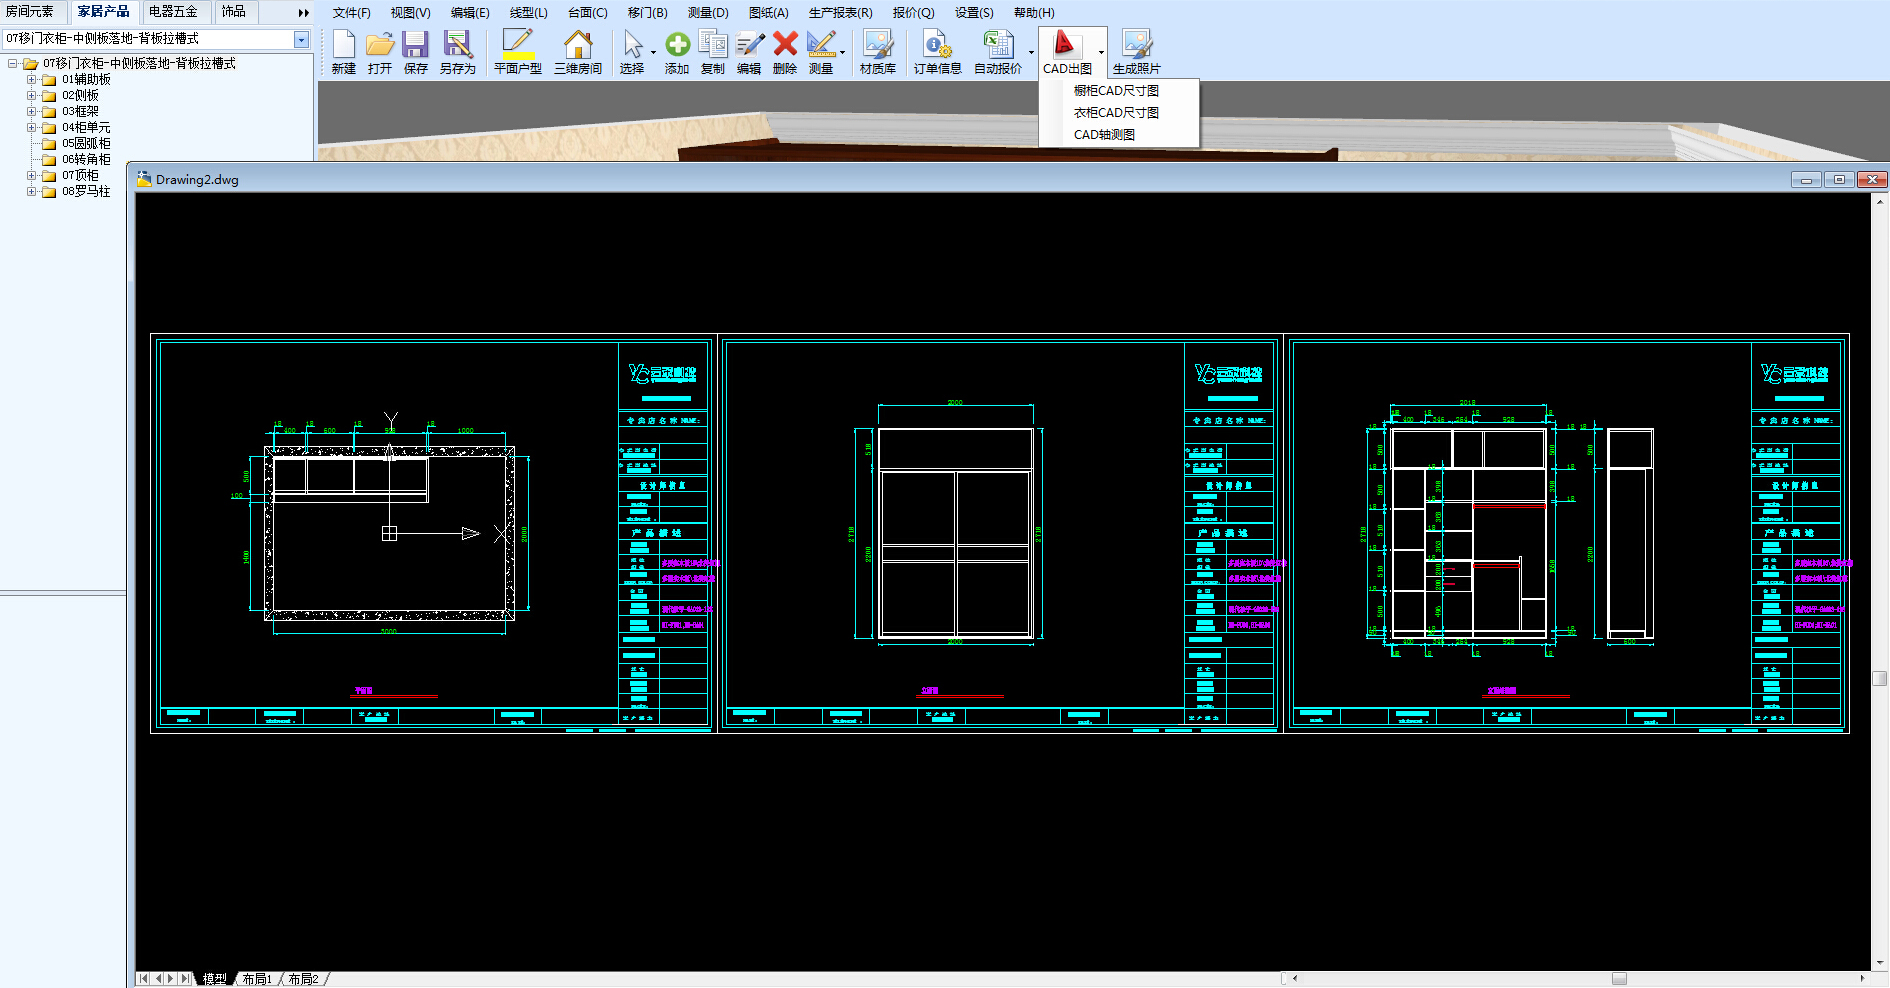Run the 自动报价 auto quote icon
Viewport: 1890px width, 988px height.
click(x=998, y=45)
